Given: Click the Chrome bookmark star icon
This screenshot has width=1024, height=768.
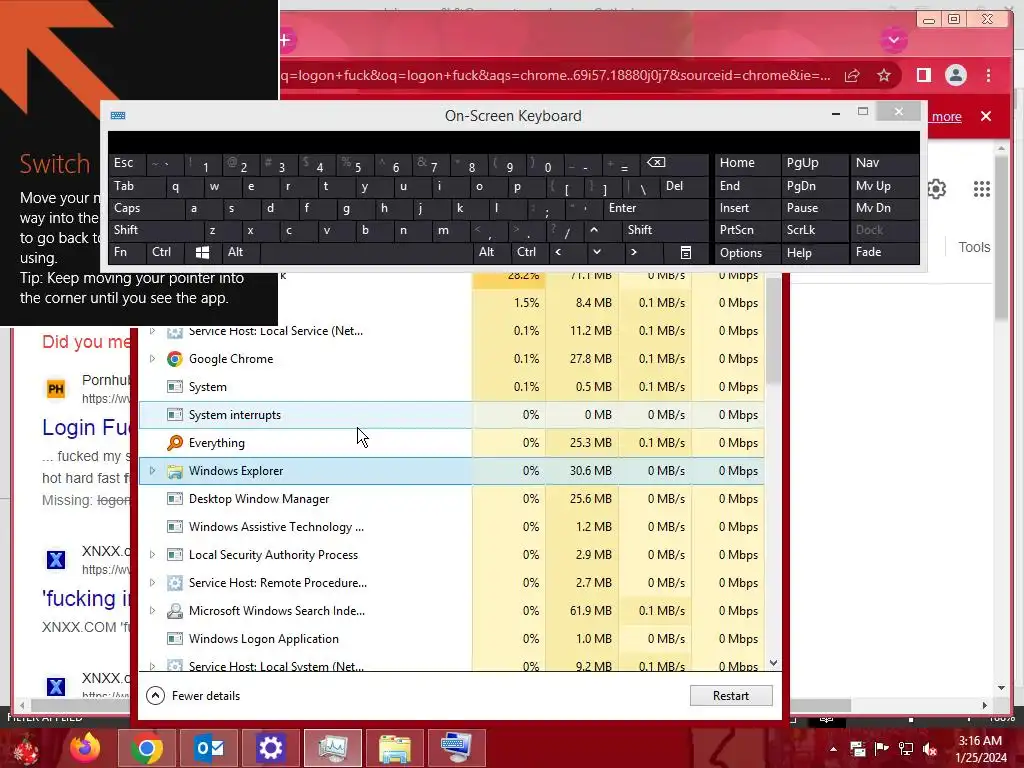Looking at the screenshot, I should 884,76.
